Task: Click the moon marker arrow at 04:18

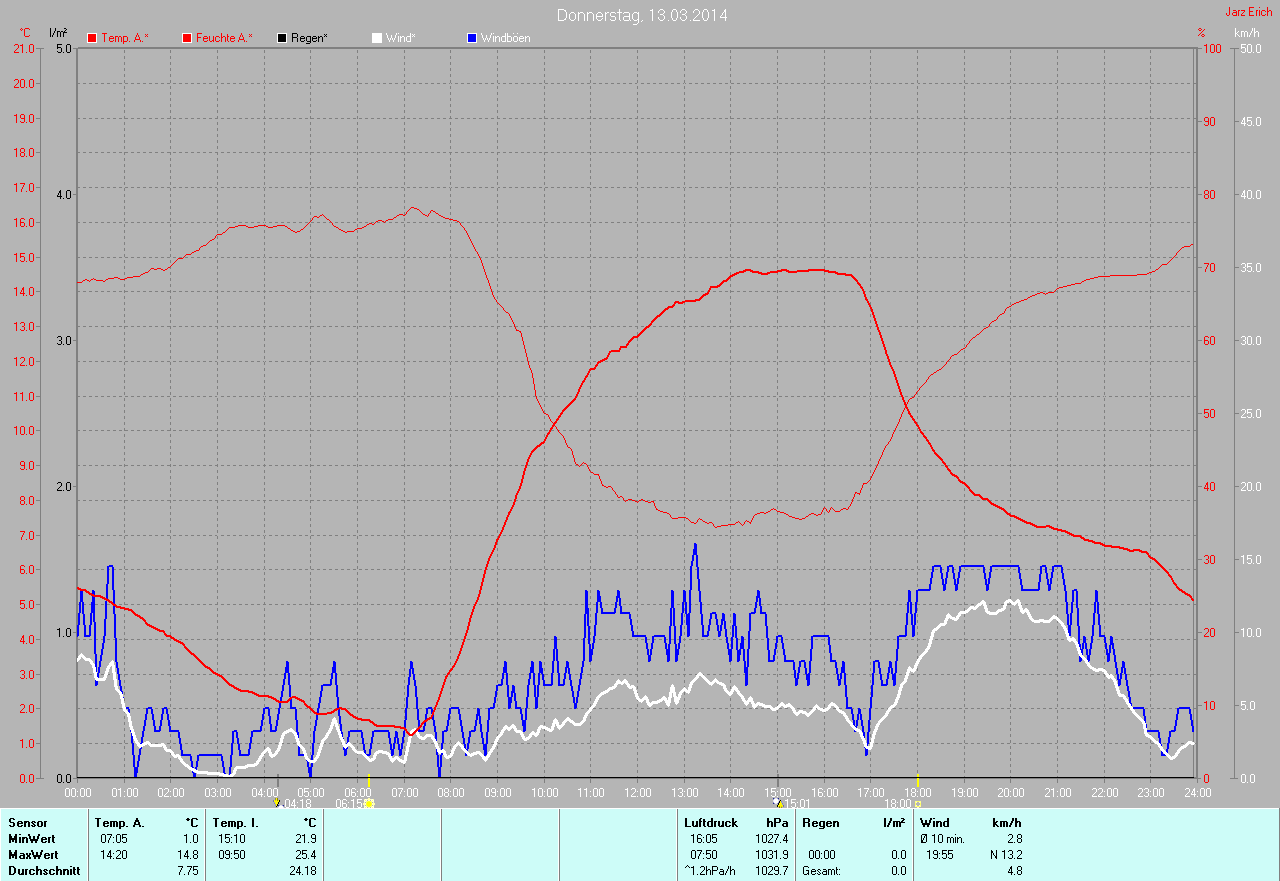Action: pos(277,802)
